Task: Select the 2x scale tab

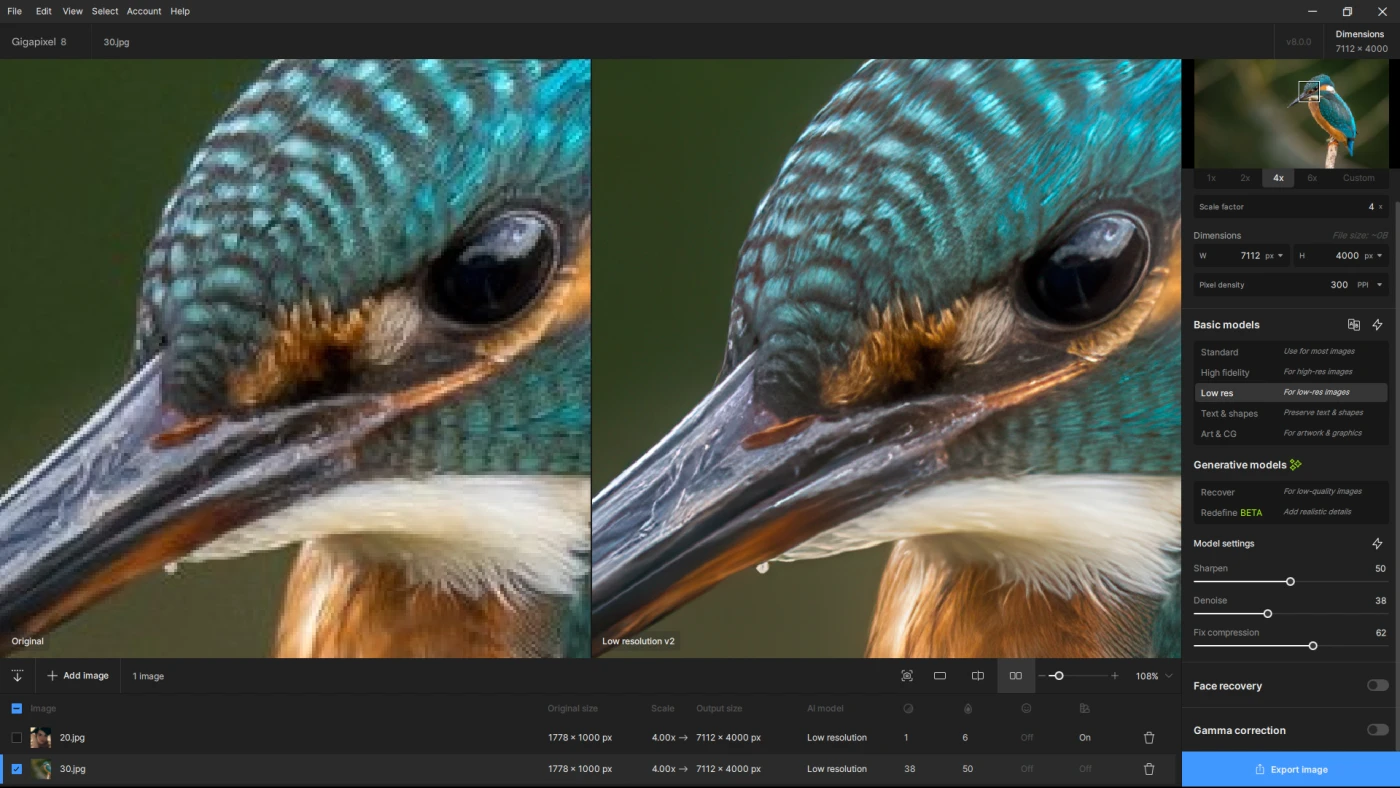Action: pyautogui.click(x=1245, y=178)
